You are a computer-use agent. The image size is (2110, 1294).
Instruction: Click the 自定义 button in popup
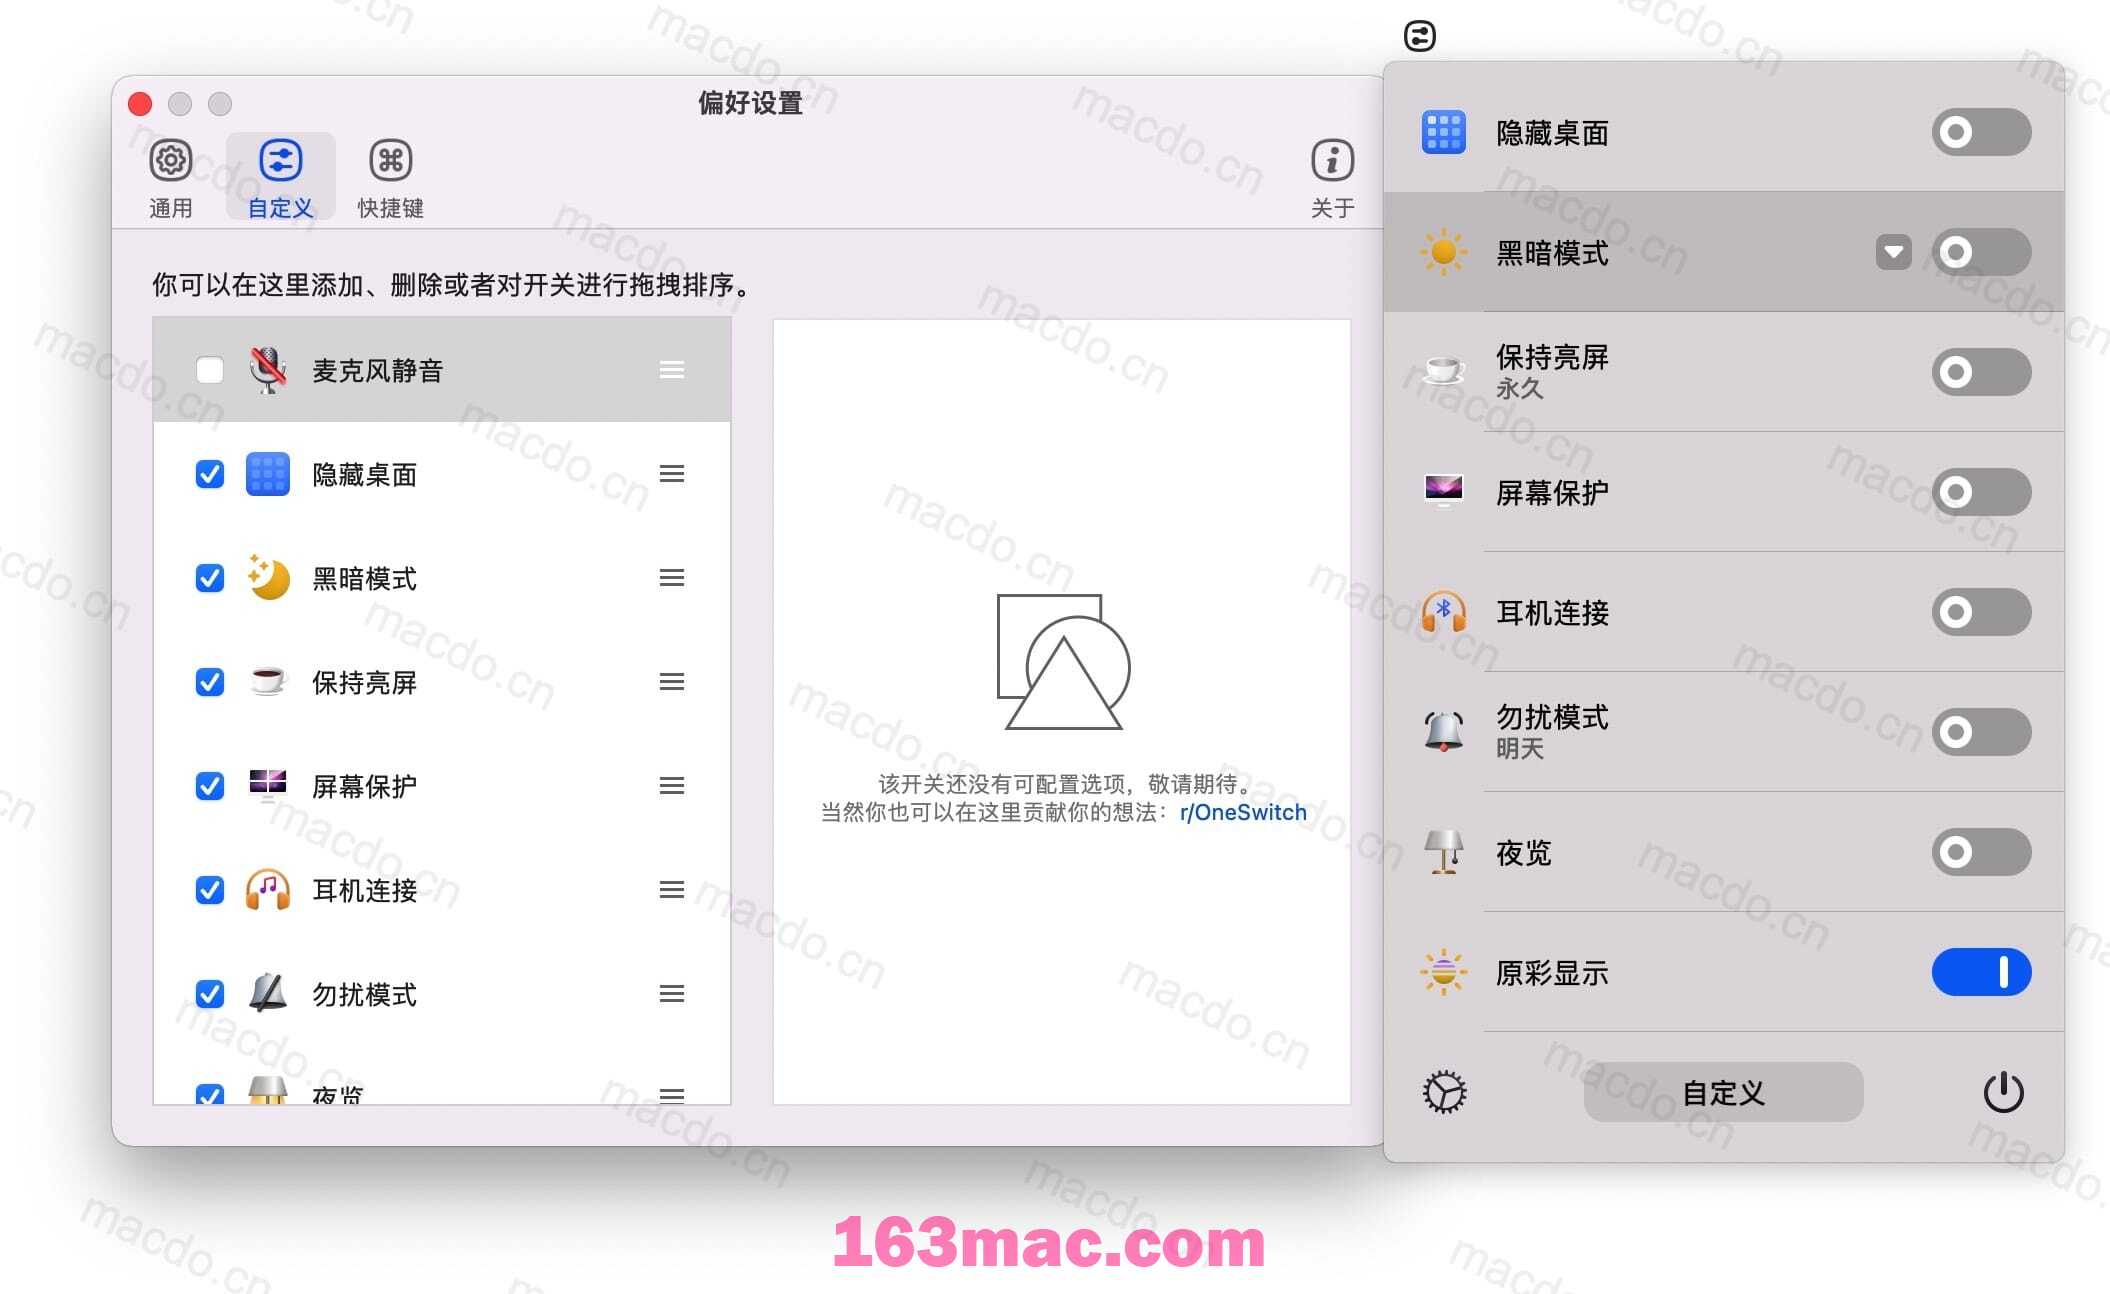[x=1723, y=1092]
